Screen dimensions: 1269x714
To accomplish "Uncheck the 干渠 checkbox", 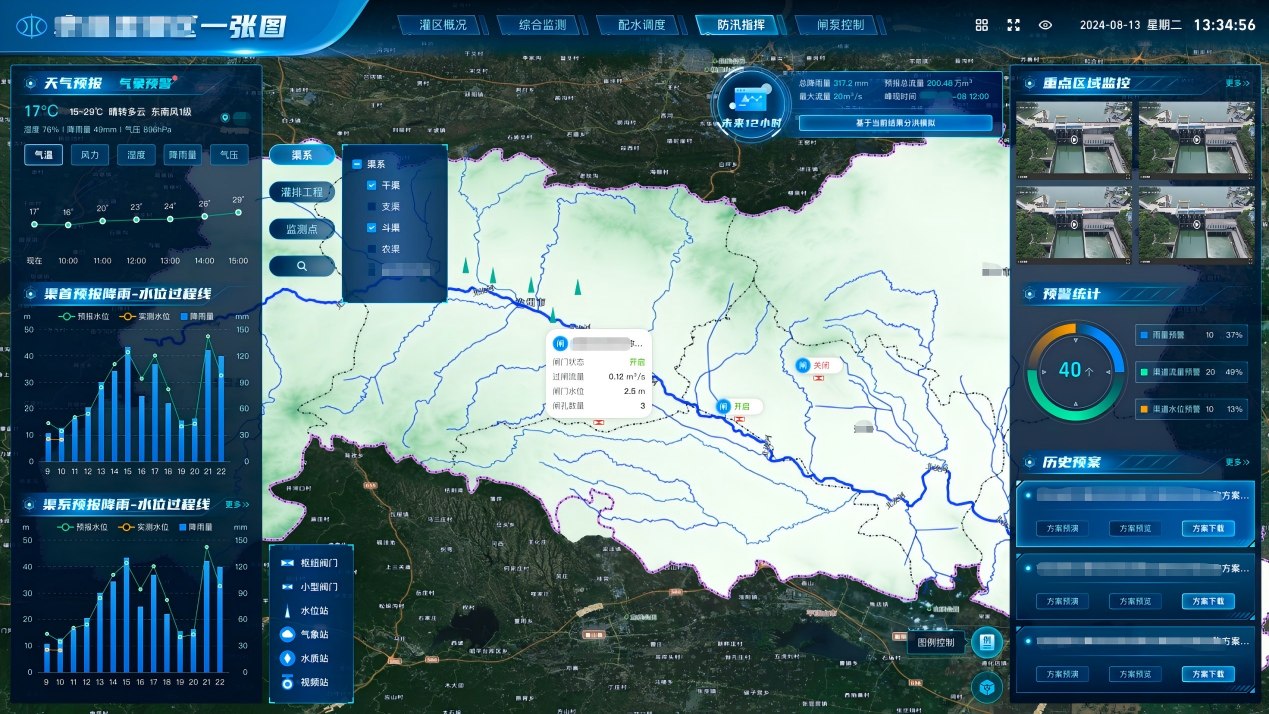I will (x=372, y=185).
